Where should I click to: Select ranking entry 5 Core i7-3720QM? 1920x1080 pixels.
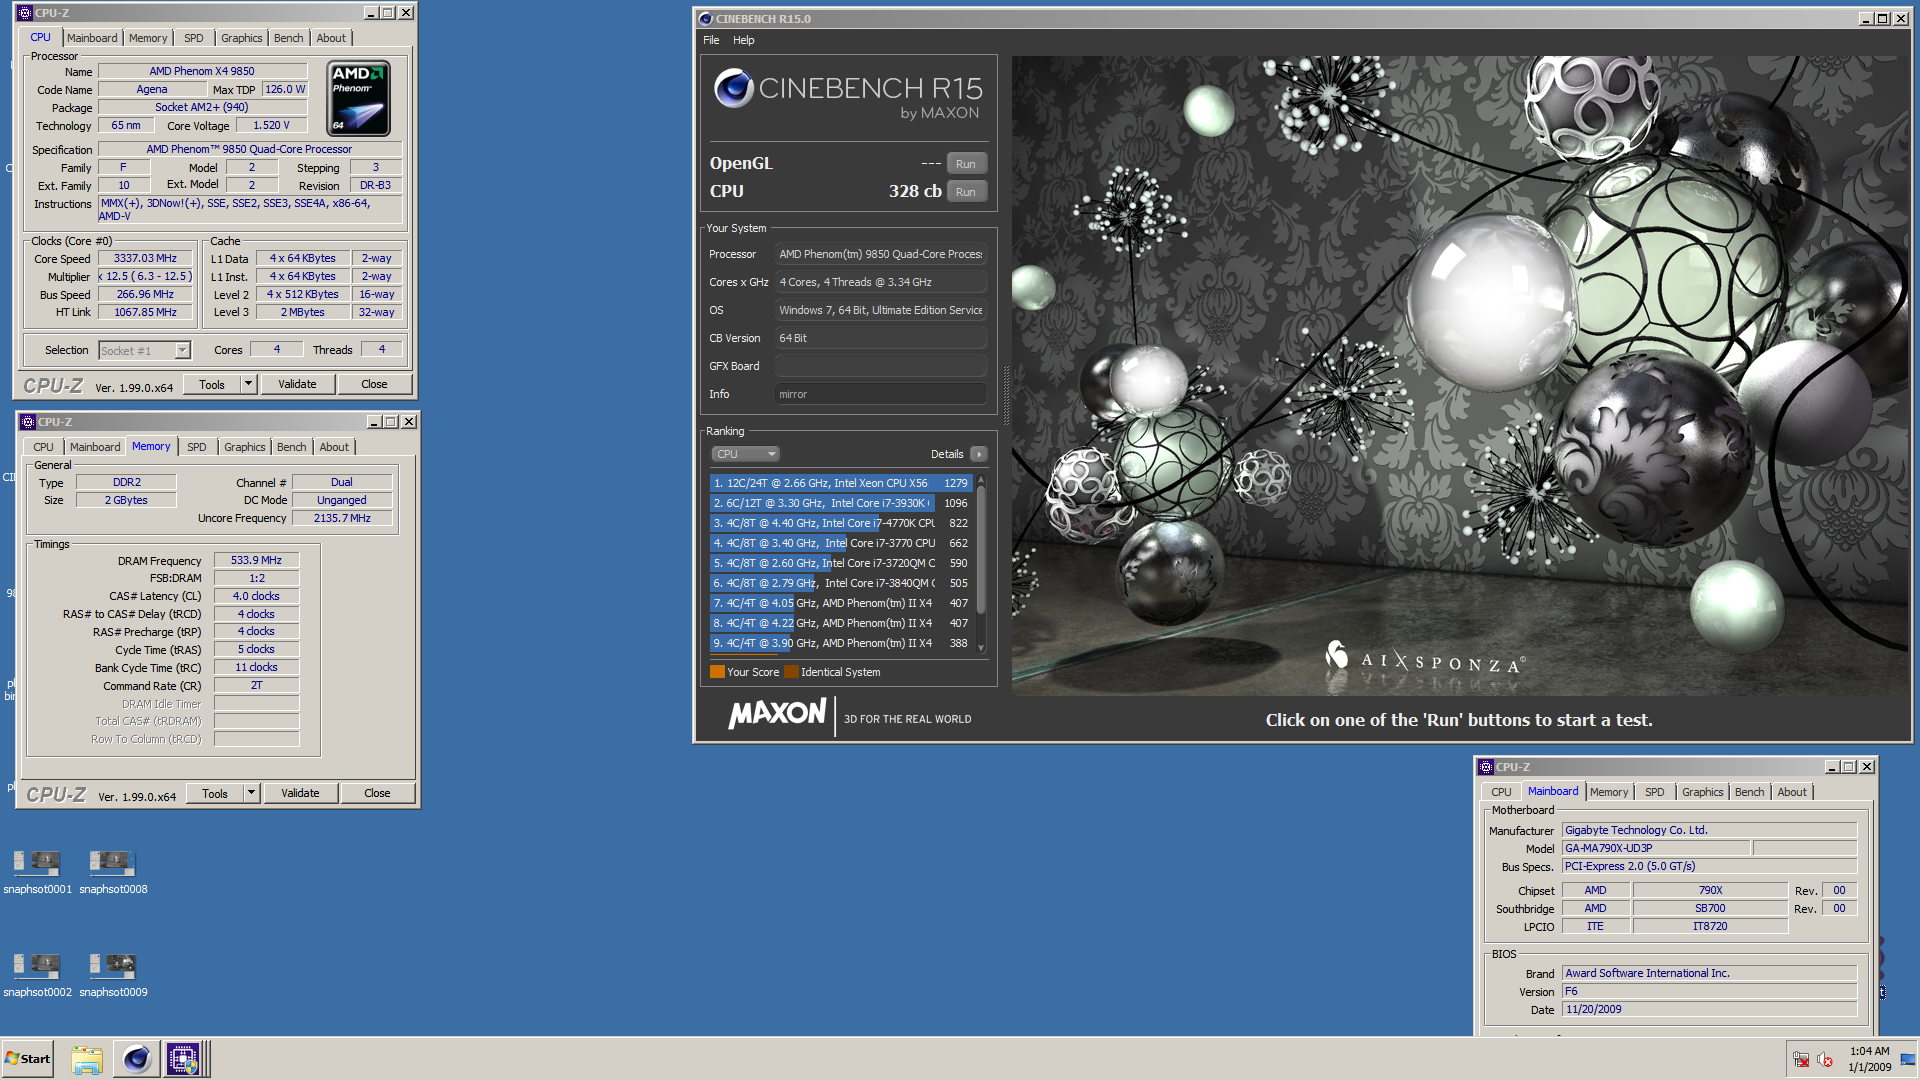click(x=840, y=563)
